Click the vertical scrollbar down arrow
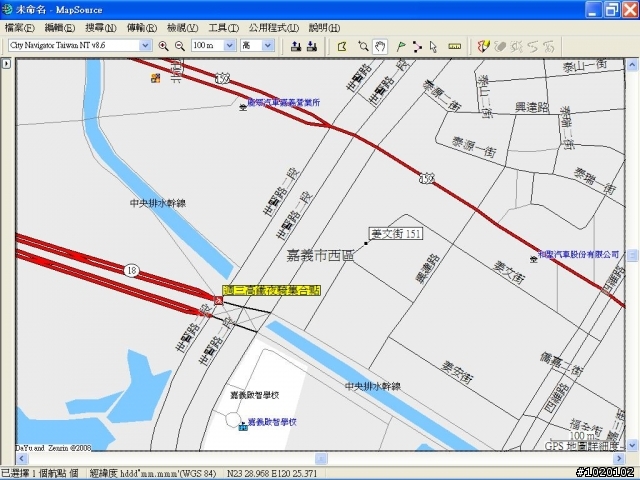 coord(632,444)
